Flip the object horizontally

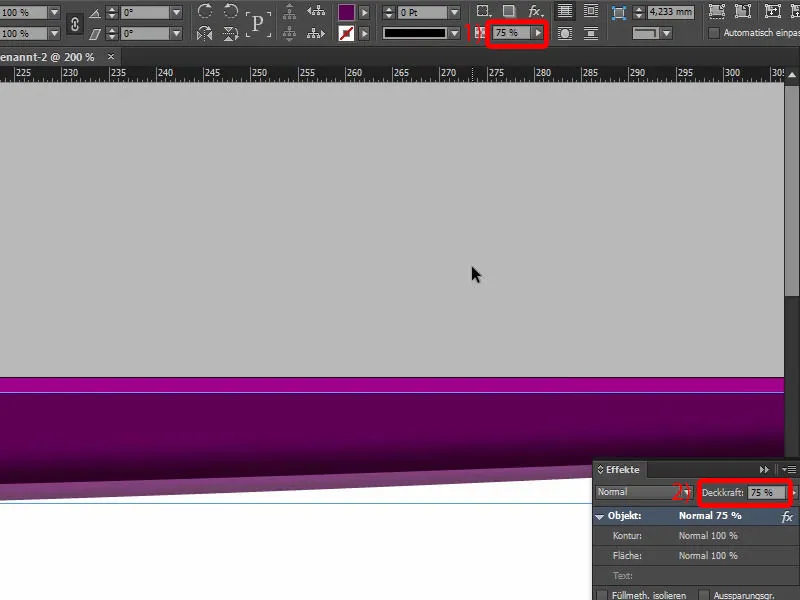[205, 34]
